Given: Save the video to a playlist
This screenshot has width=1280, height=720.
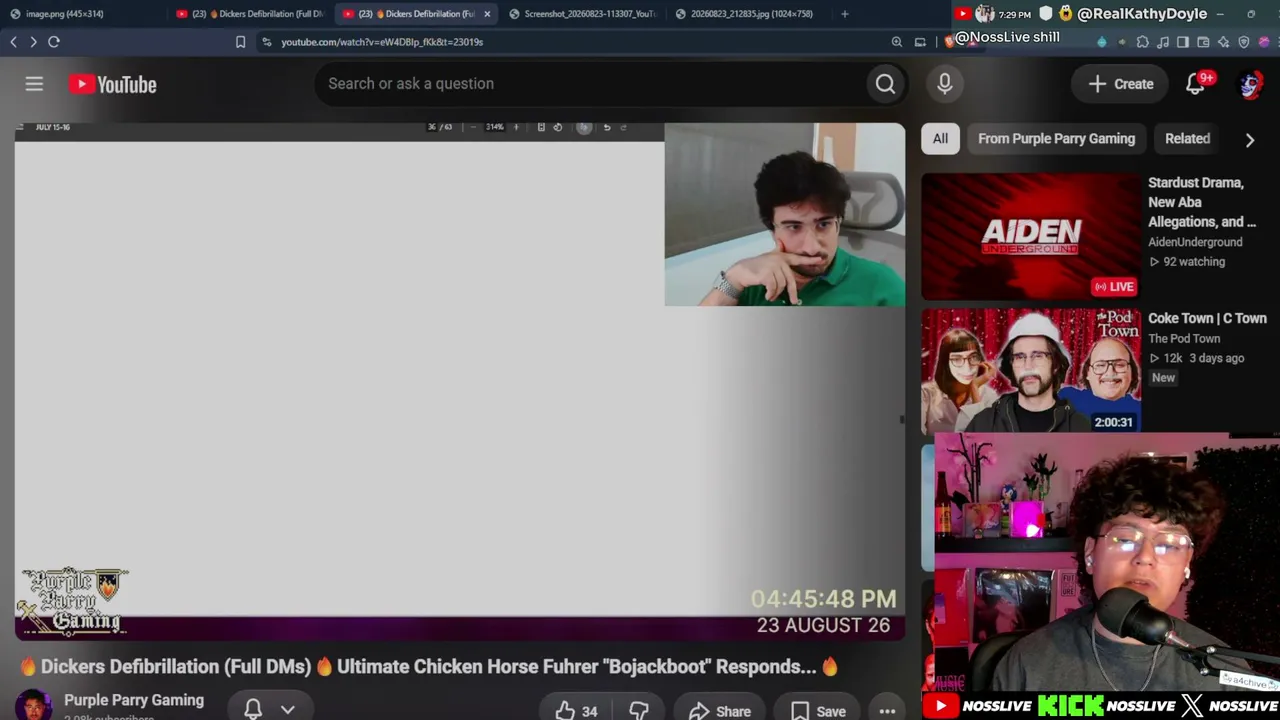Looking at the screenshot, I should click(818, 711).
